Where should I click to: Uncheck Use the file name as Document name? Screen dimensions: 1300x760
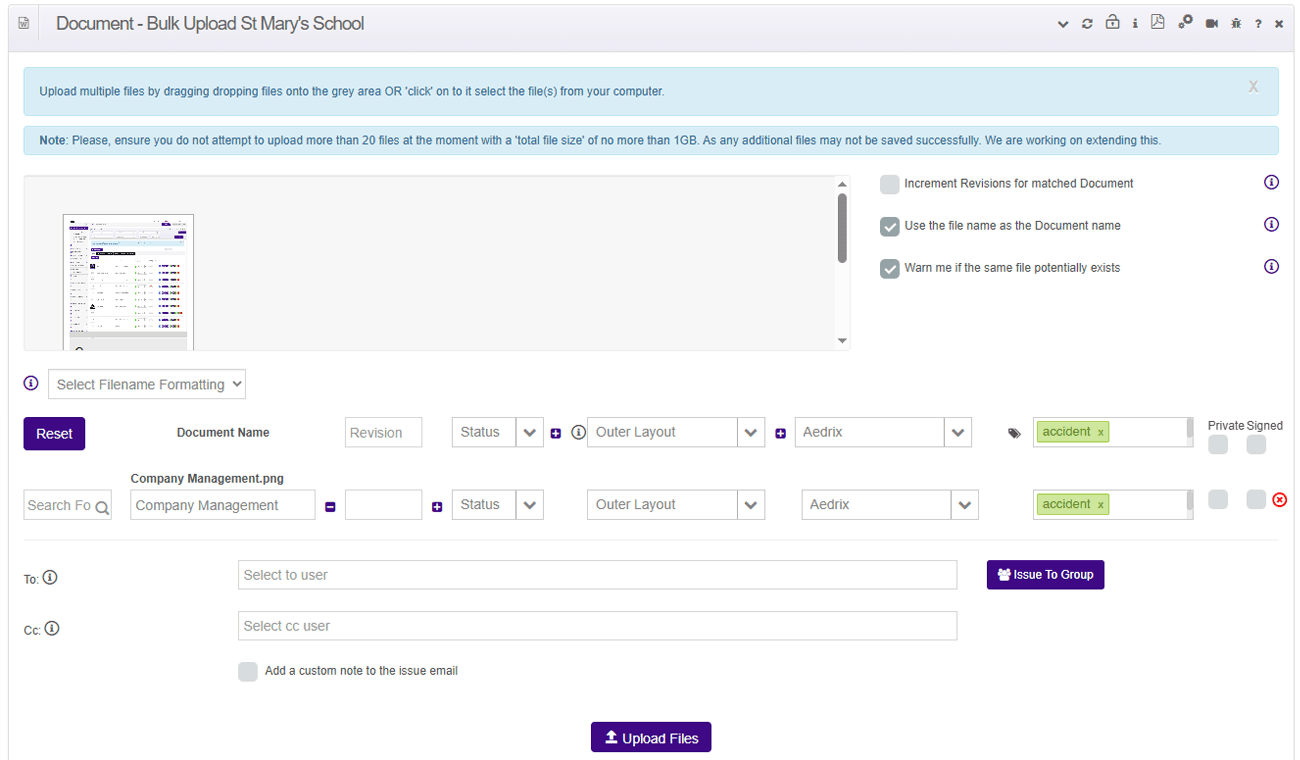click(889, 226)
